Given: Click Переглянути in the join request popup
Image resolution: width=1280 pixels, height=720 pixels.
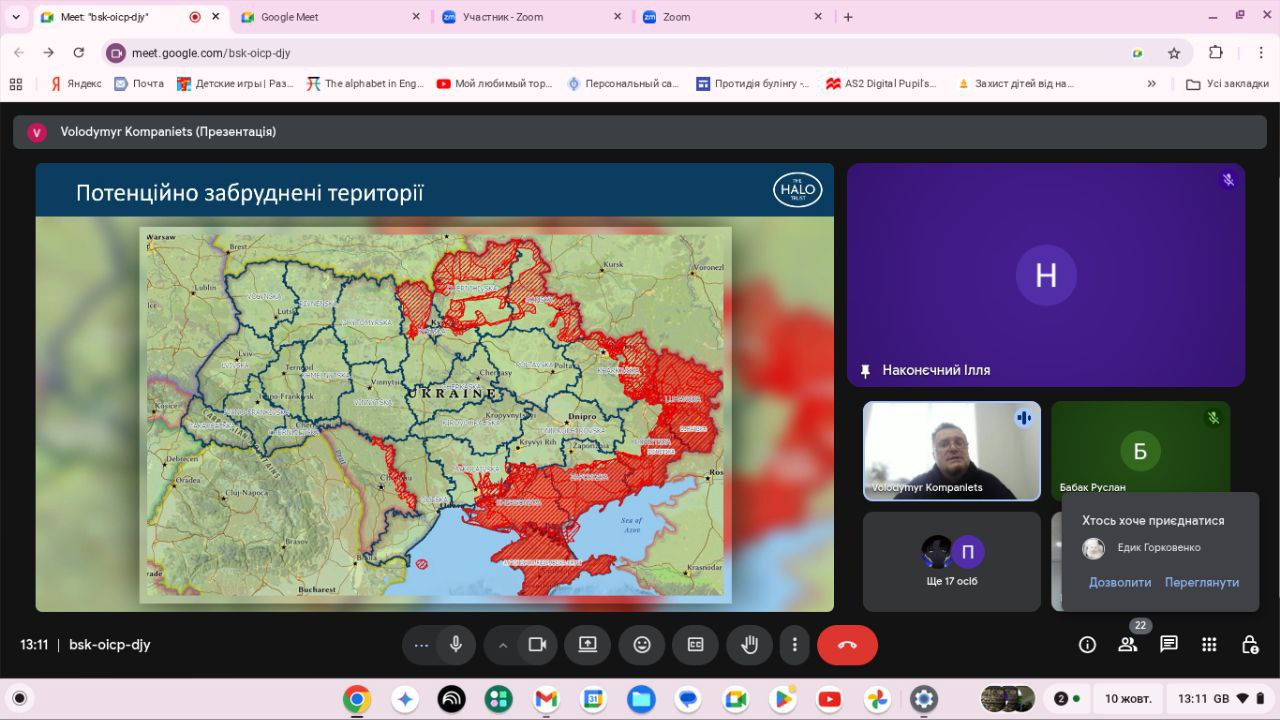Looking at the screenshot, I should click(1201, 582).
